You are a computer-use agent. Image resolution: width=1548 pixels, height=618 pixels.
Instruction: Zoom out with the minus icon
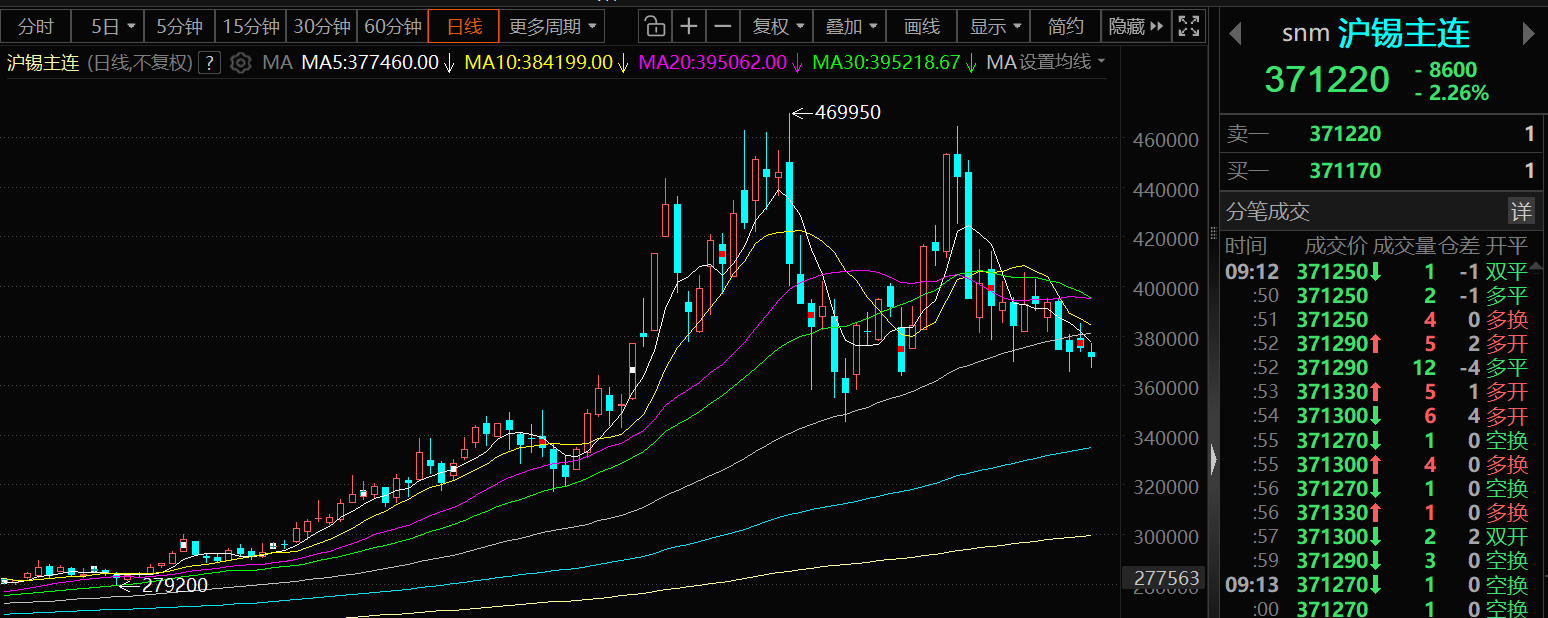pos(723,26)
